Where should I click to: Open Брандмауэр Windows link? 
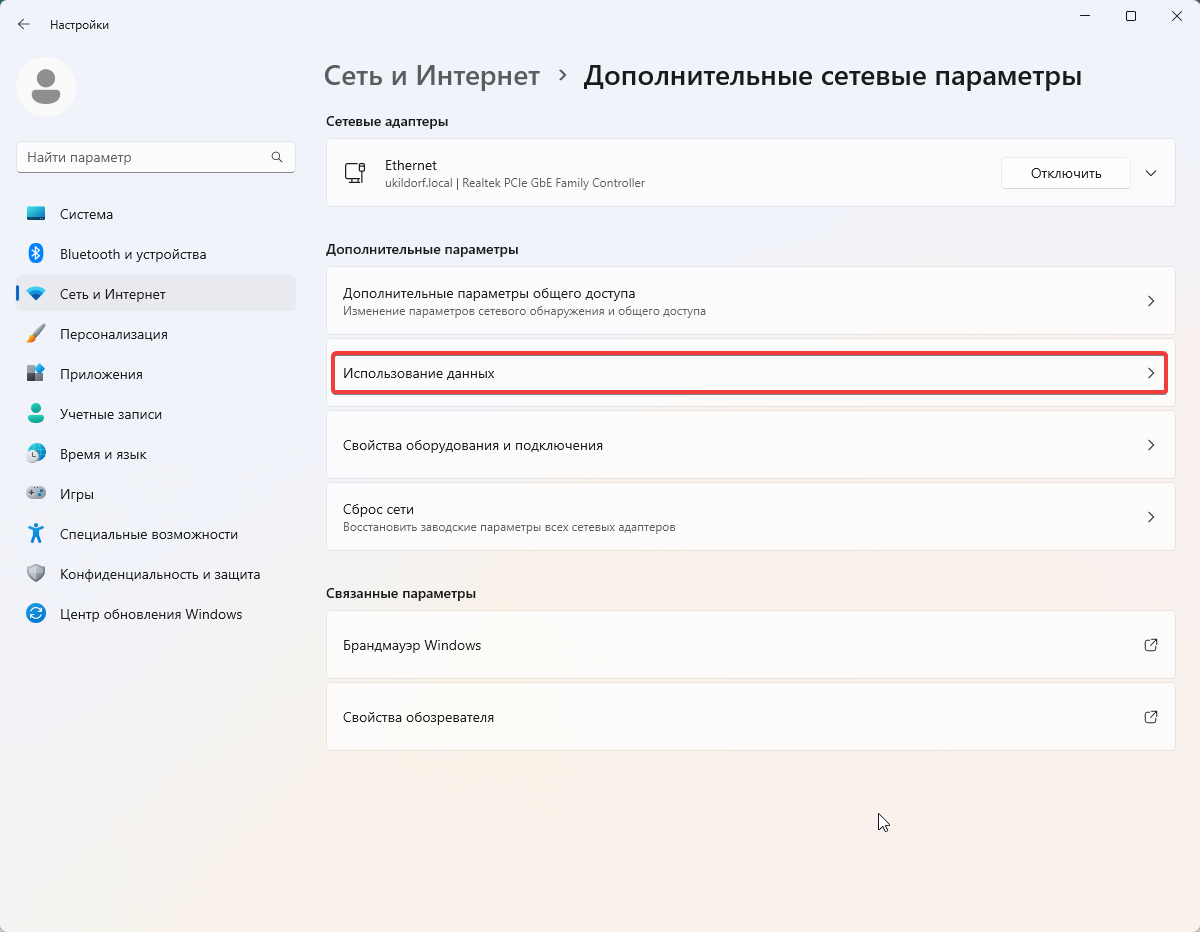[750, 645]
